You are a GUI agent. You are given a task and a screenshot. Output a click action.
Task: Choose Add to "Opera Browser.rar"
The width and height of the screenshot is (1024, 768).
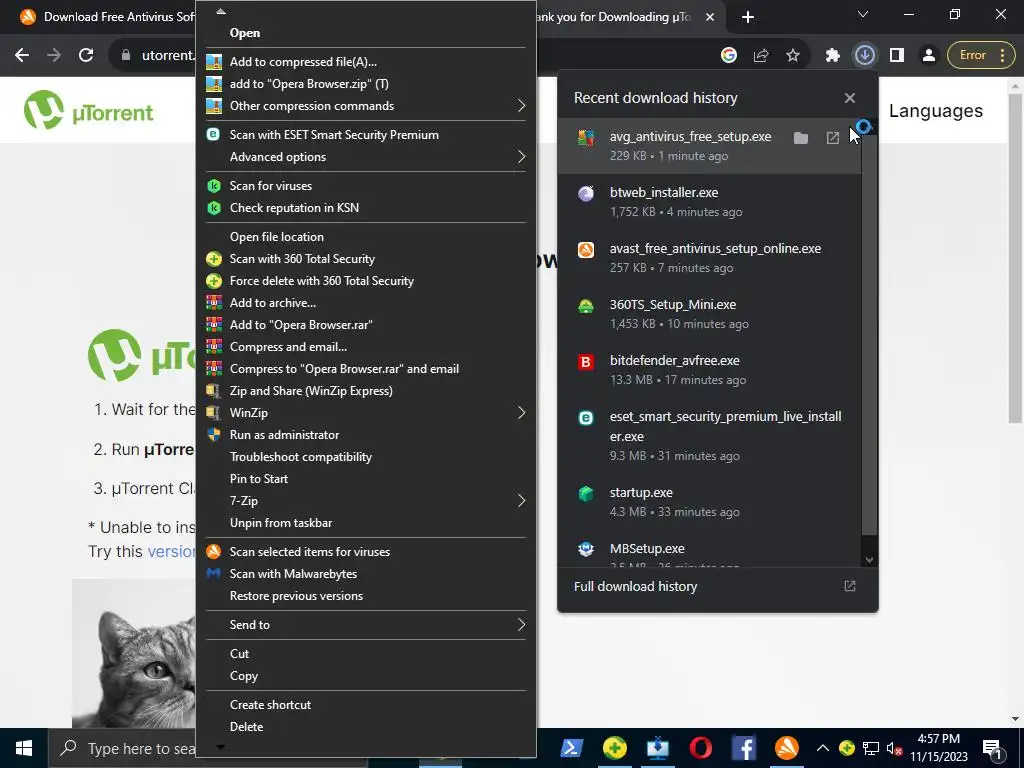pyautogui.click(x=366, y=325)
